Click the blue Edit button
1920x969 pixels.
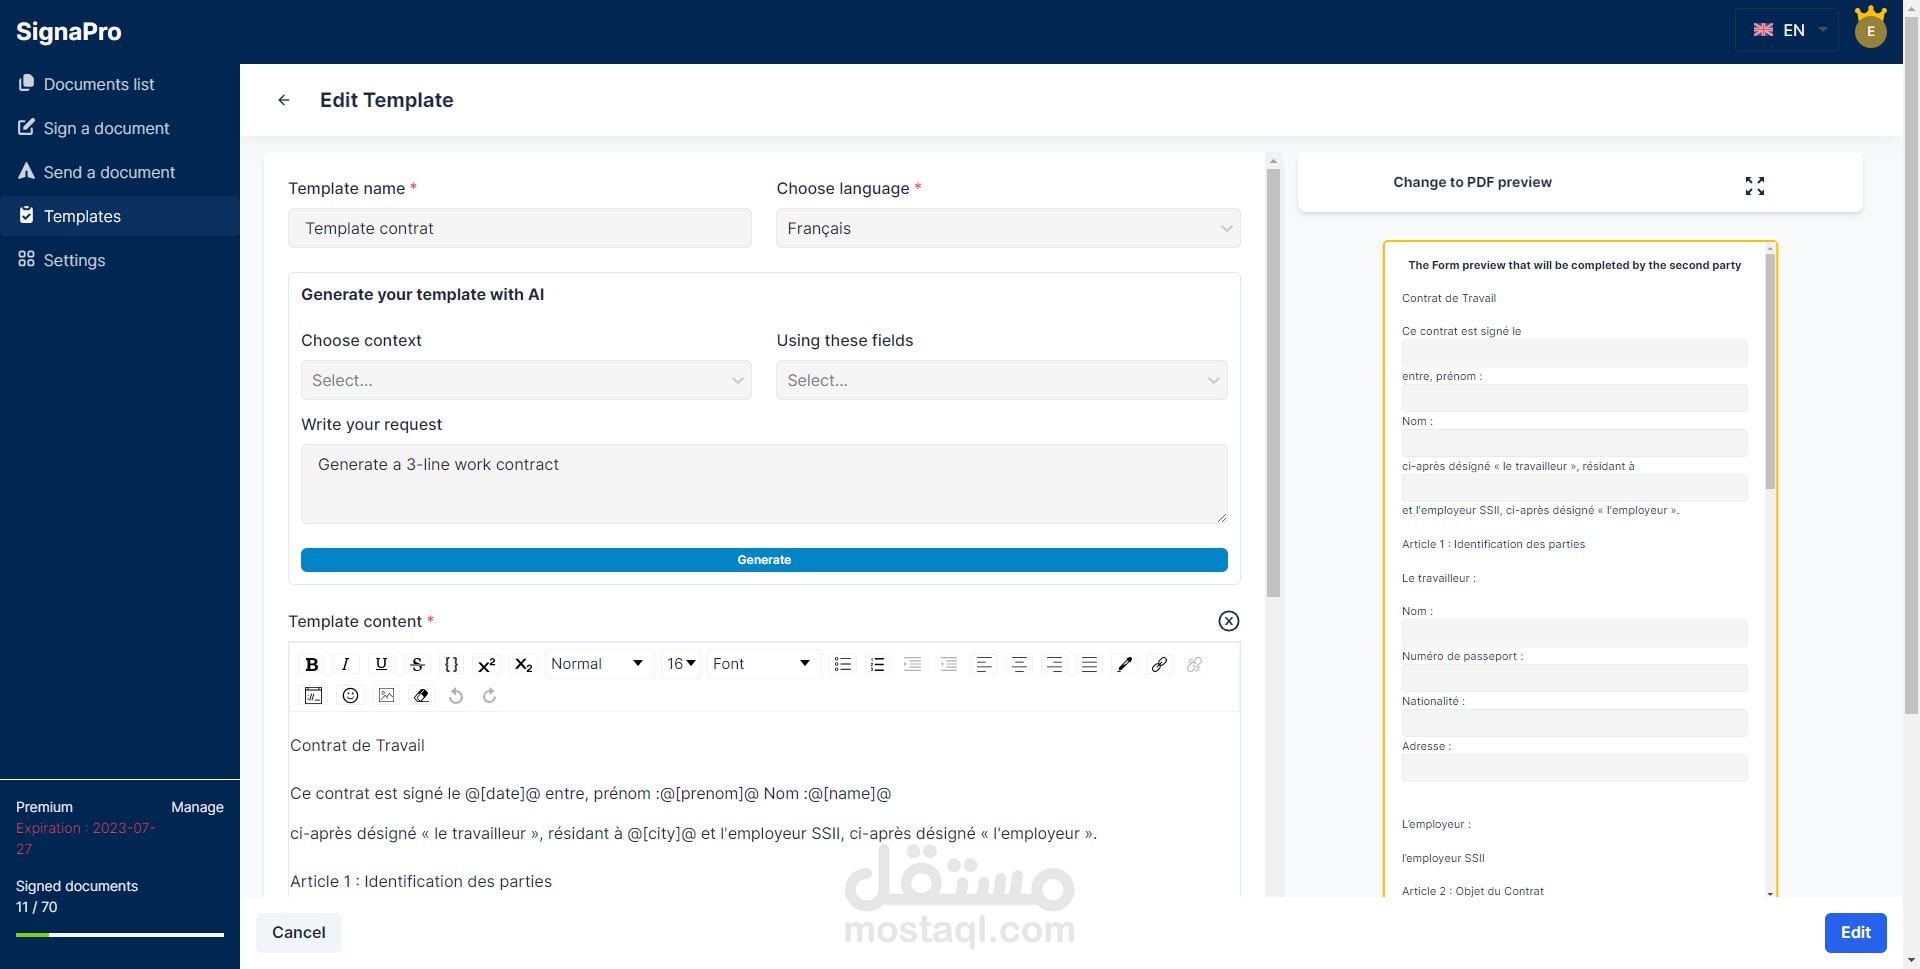[x=1855, y=932]
